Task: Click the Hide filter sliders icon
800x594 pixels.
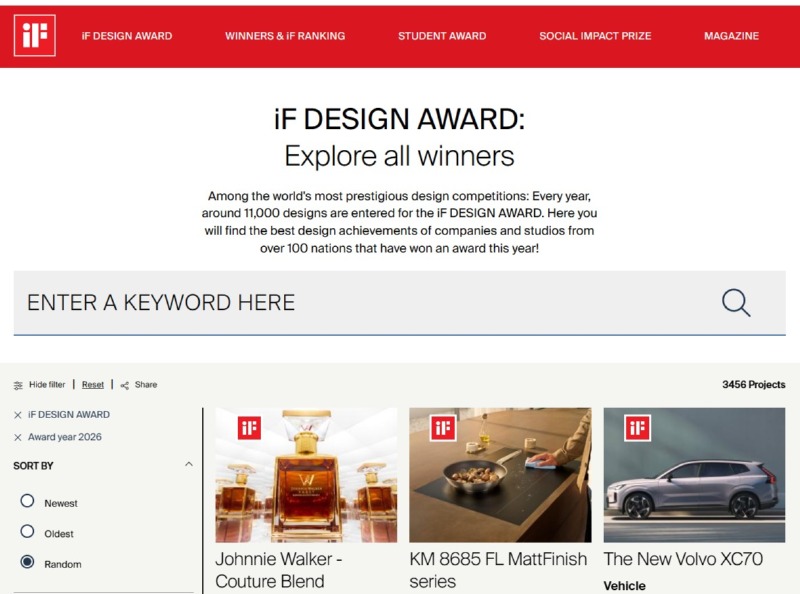Action: coord(18,385)
